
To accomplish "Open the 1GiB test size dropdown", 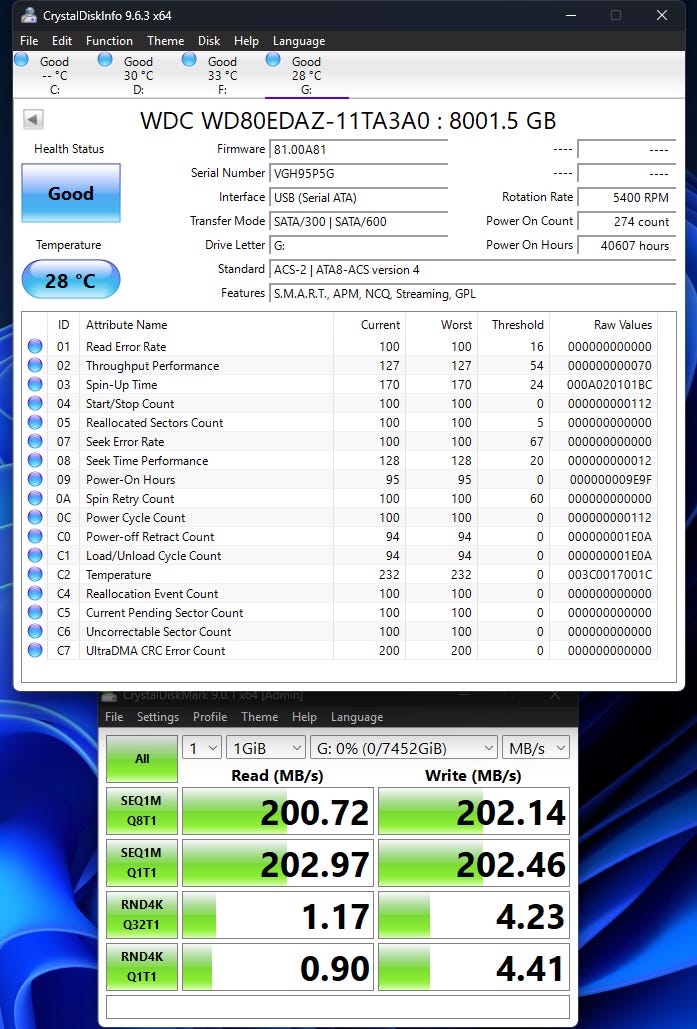I will (x=267, y=748).
